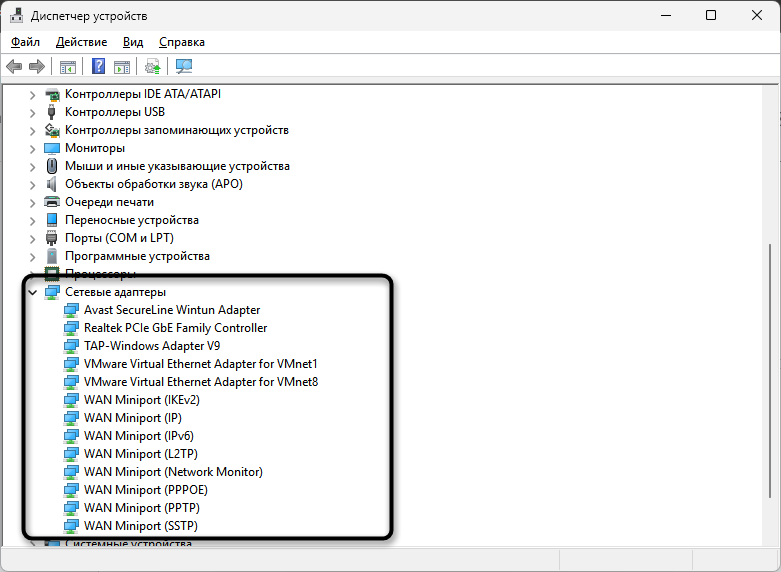781x572 pixels.
Task: Click the Порты (COM и LPT) port icon
Action: pos(51,238)
